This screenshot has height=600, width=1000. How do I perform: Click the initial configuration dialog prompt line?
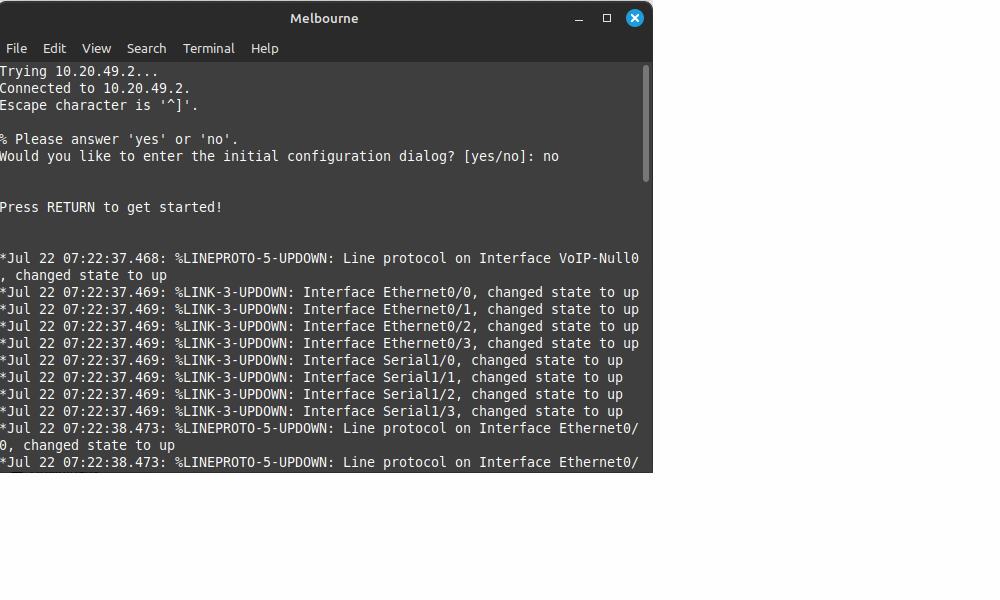[278, 156]
